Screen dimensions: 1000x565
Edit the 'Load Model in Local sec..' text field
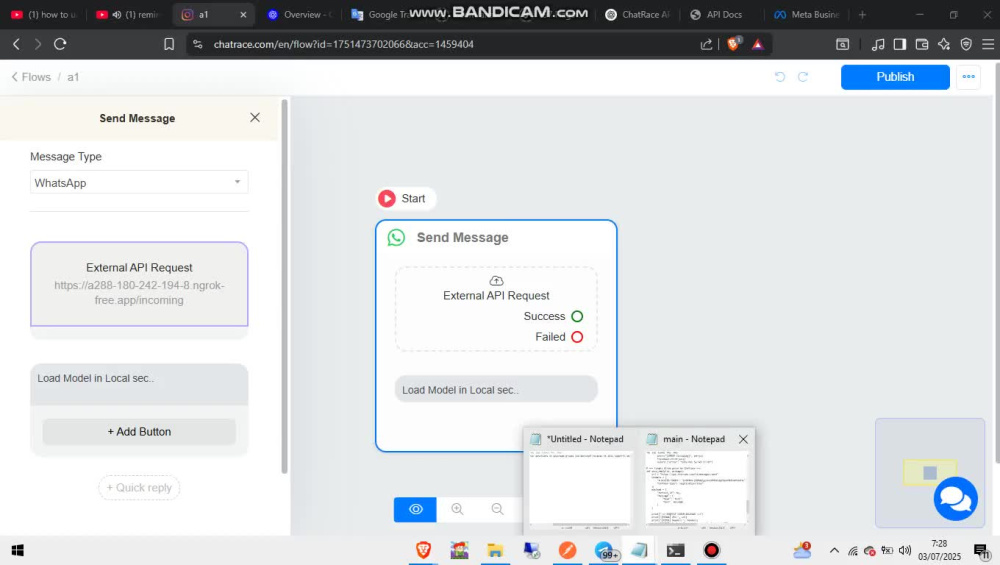tap(139, 385)
